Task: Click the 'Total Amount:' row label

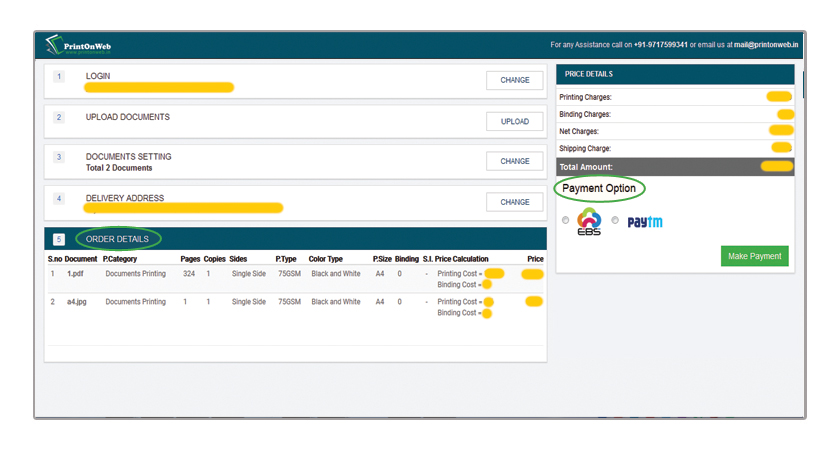Action: point(586,167)
